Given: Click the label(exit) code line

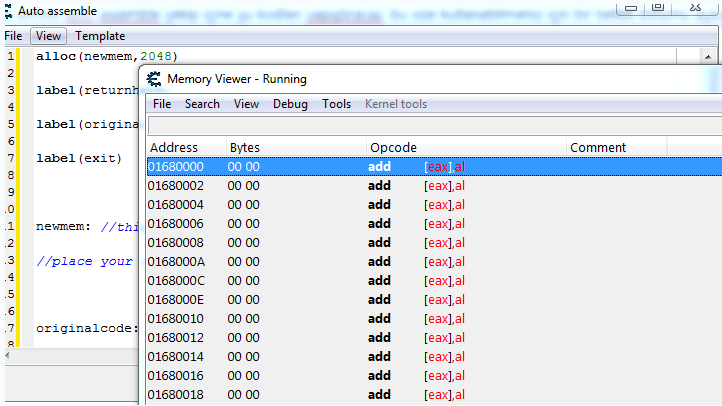Looking at the screenshot, I should click(x=79, y=158).
